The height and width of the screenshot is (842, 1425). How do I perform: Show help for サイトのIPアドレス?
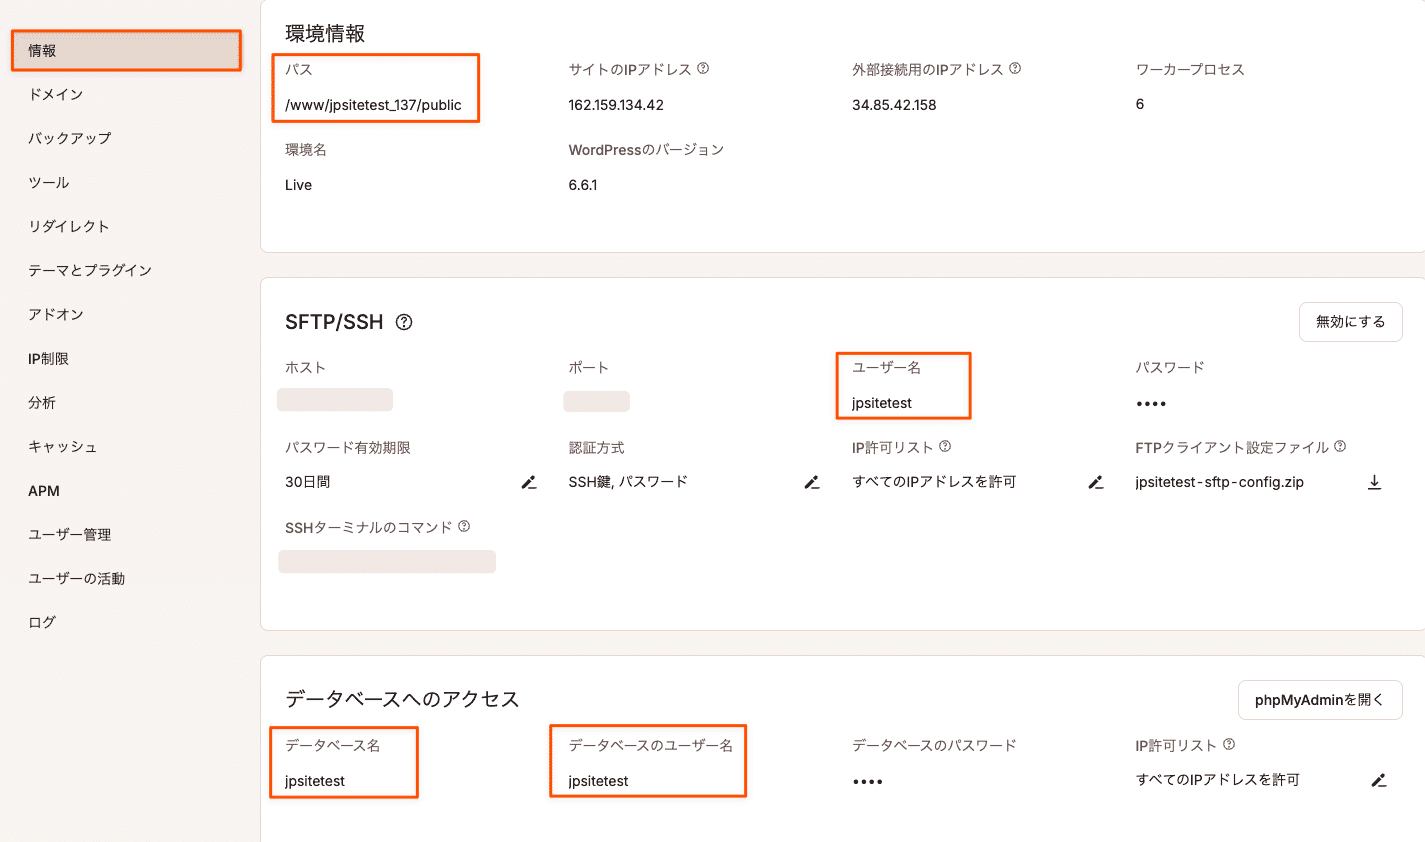(x=703, y=69)
